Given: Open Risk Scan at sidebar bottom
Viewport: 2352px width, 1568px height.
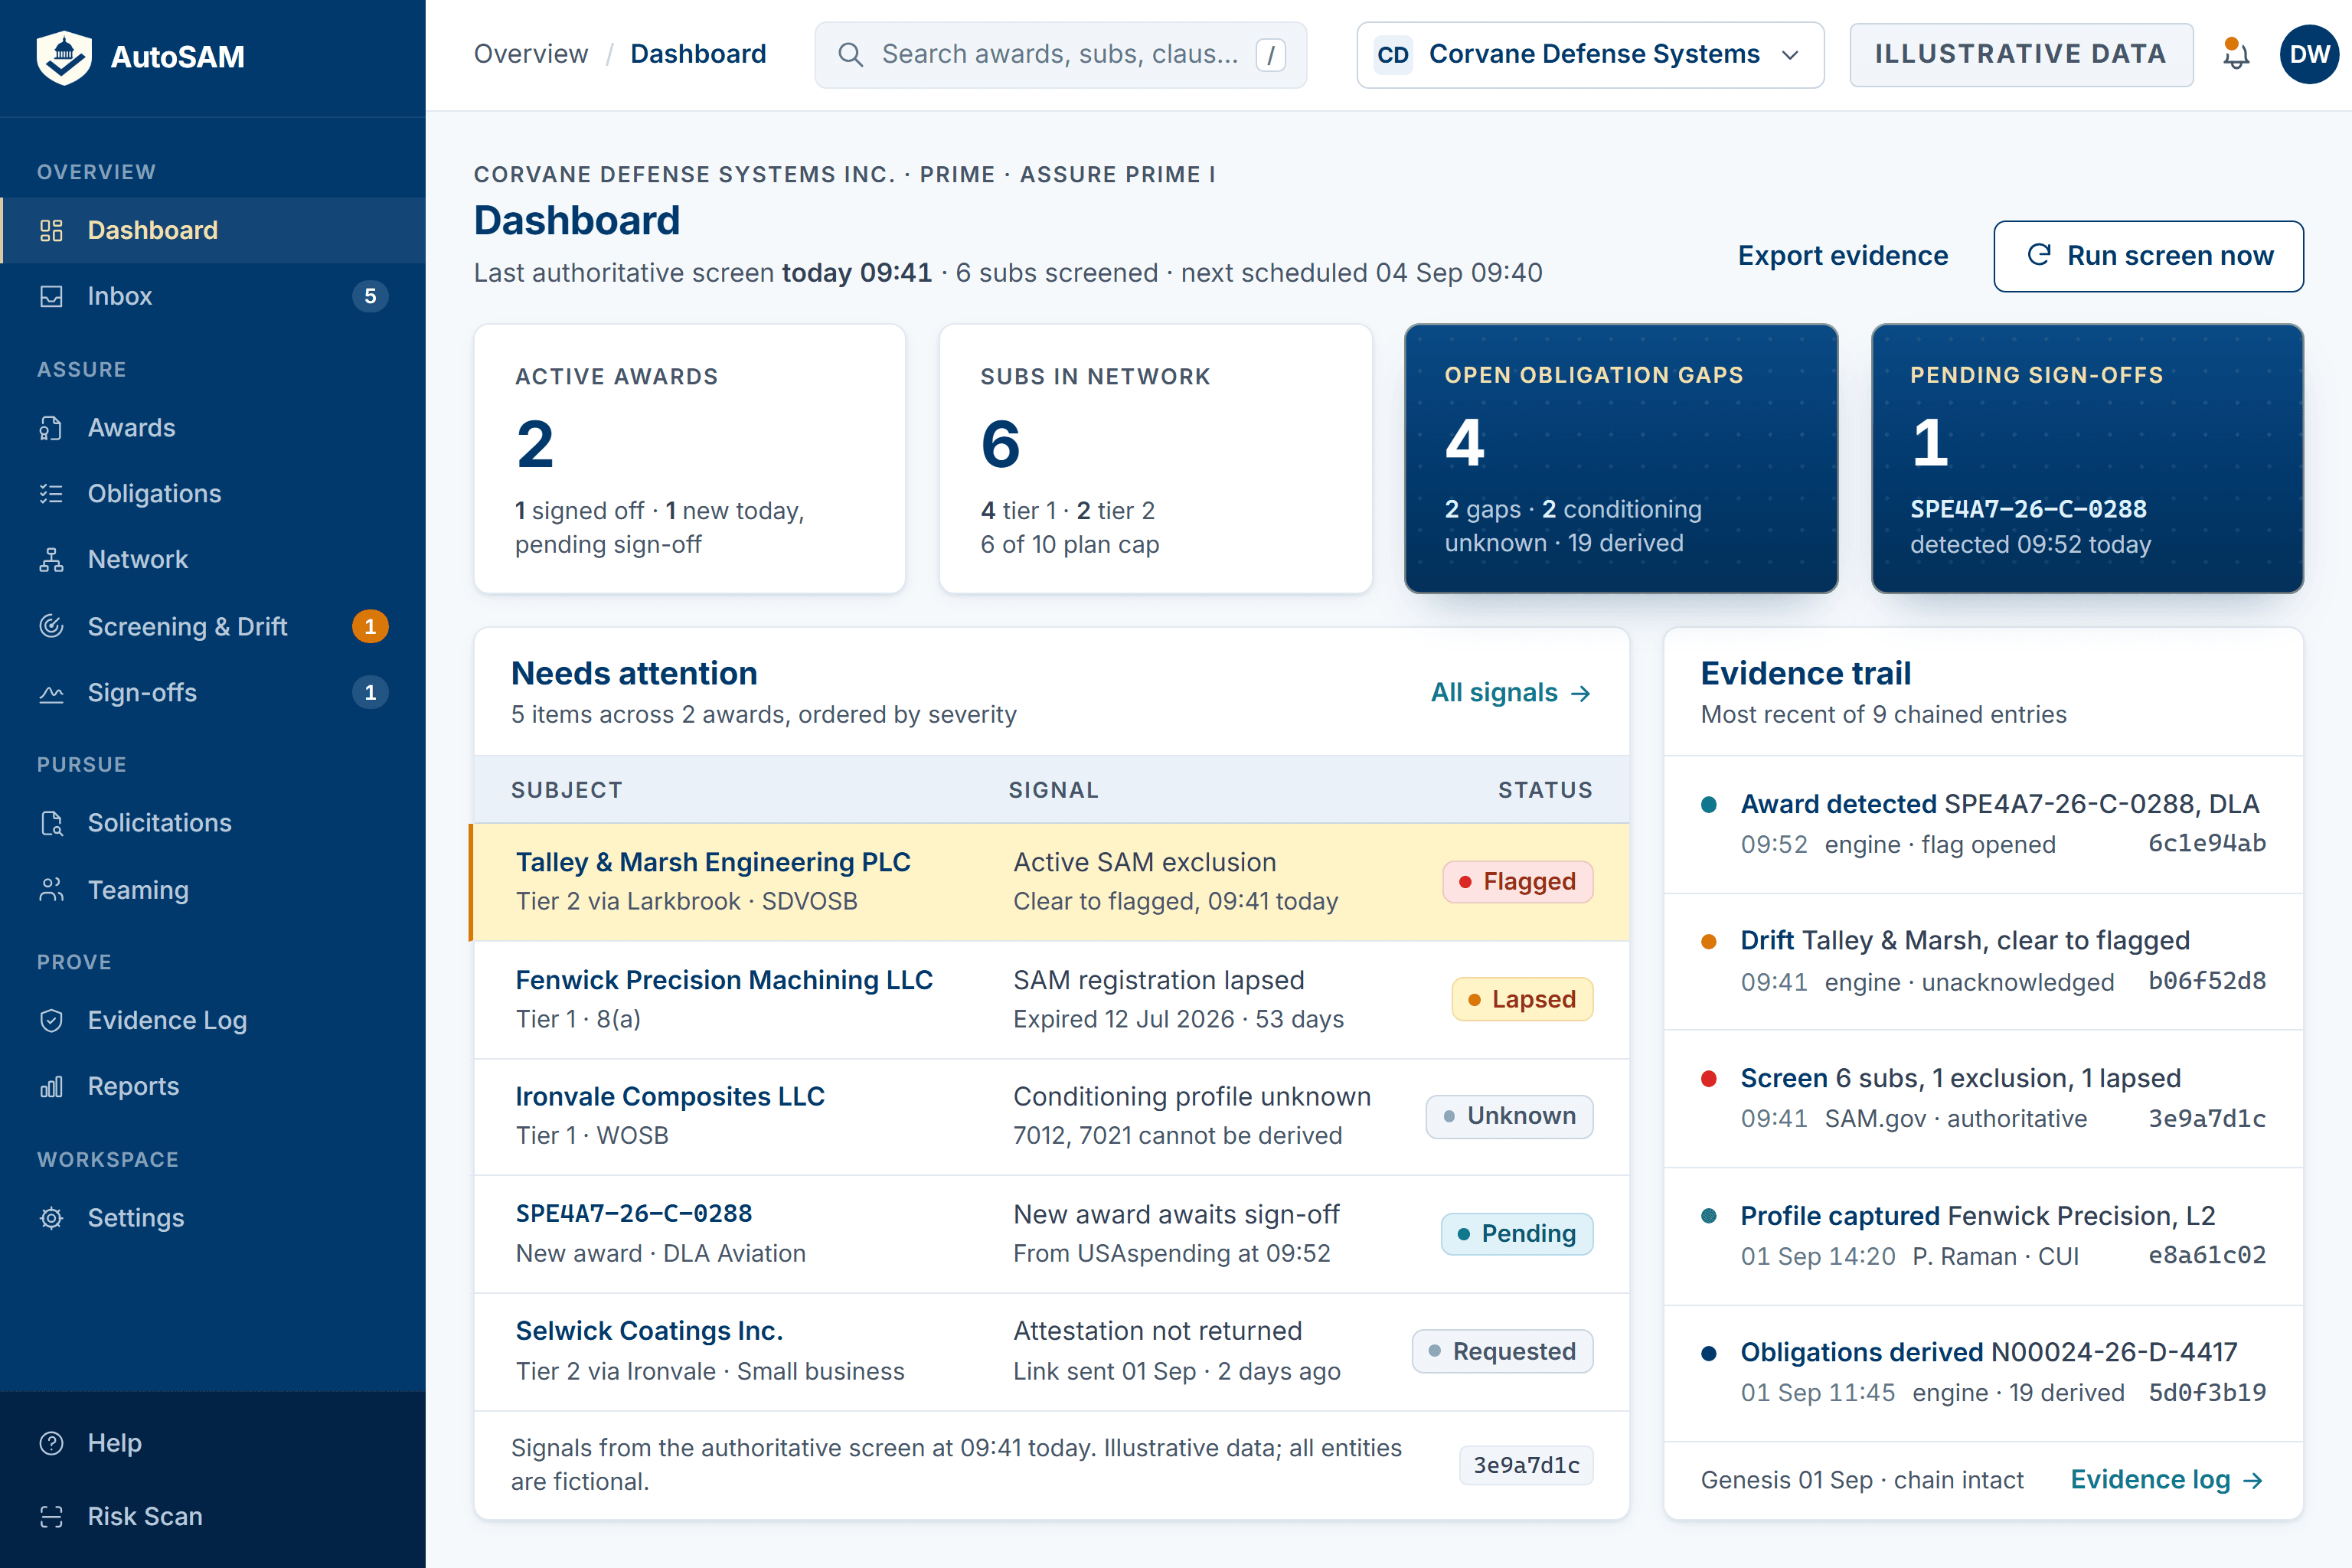Looking at the screenshot, I should [x=213, y=1516].
